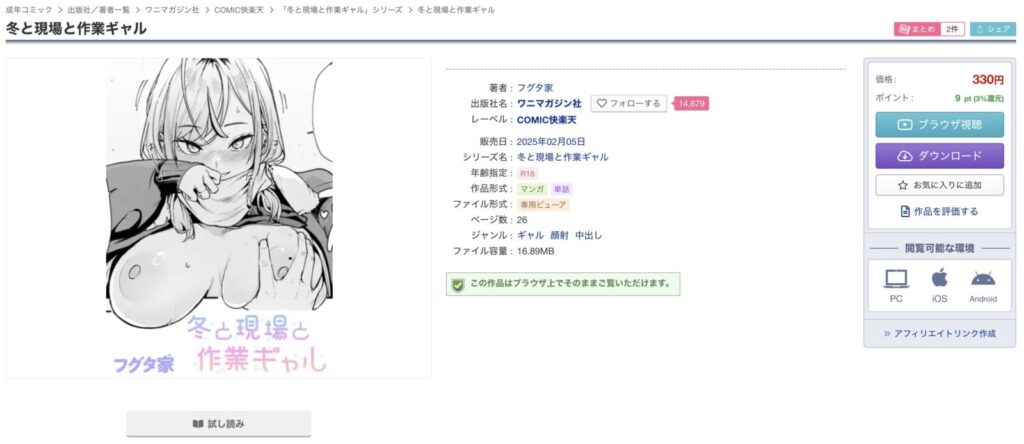Go to 成年コミック breadcrumb
Viewport: 1024px width, 444px height.
[x=29, y=10]
